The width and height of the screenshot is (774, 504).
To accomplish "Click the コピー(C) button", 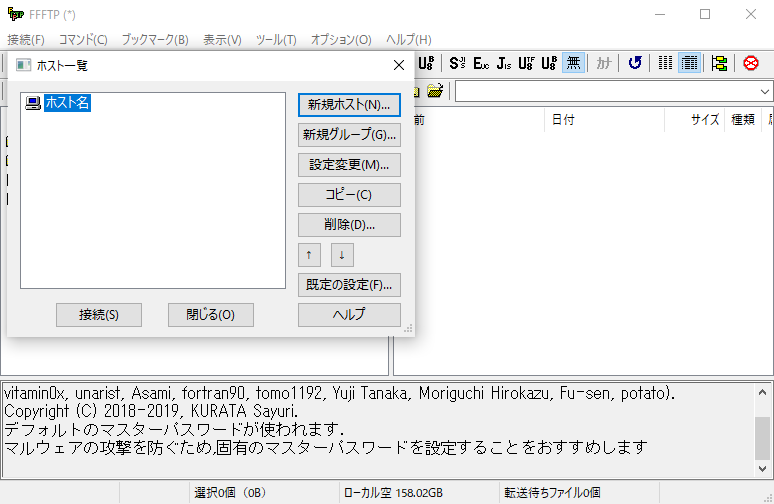I will coord(349,195).
